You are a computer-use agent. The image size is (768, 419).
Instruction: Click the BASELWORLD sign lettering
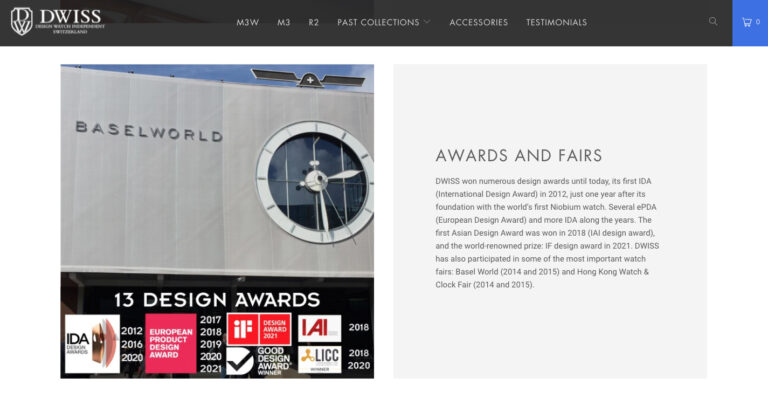tap(149, 131)
